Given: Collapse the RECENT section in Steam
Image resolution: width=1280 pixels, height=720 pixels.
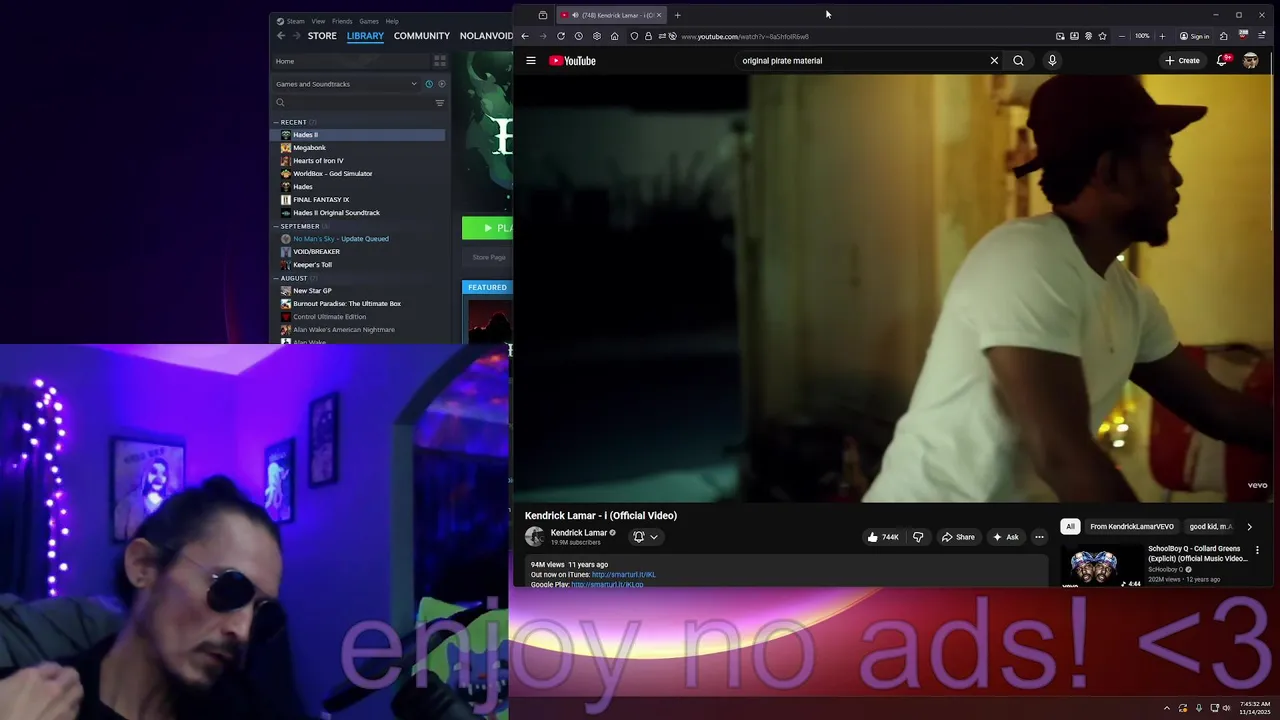Looking at the screenshot, I should pyautogui.click(x=276, y=122).
